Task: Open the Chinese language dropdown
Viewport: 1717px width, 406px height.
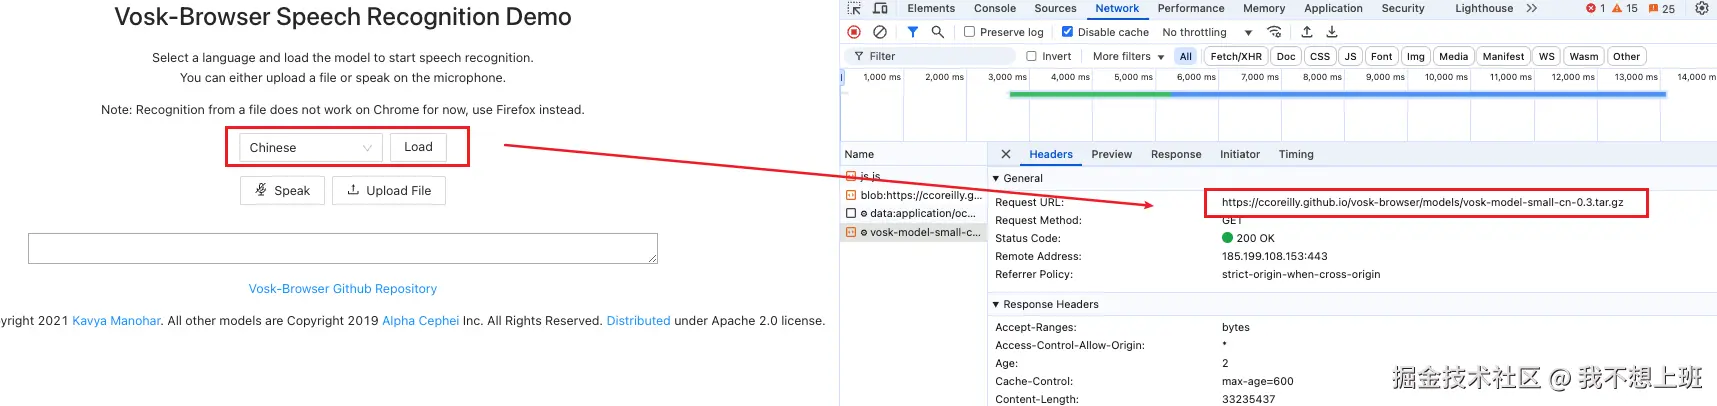Action: click(x=311, y=147)
